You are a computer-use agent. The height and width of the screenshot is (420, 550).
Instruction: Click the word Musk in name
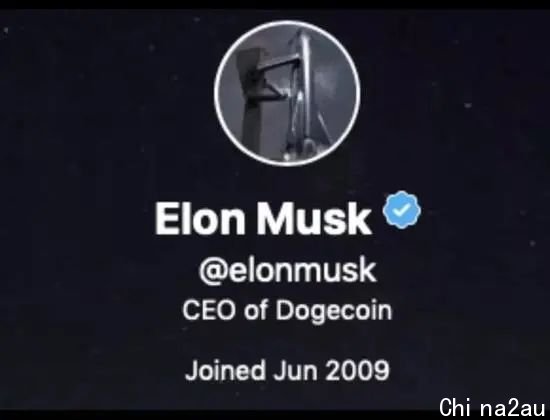[314, 218]
